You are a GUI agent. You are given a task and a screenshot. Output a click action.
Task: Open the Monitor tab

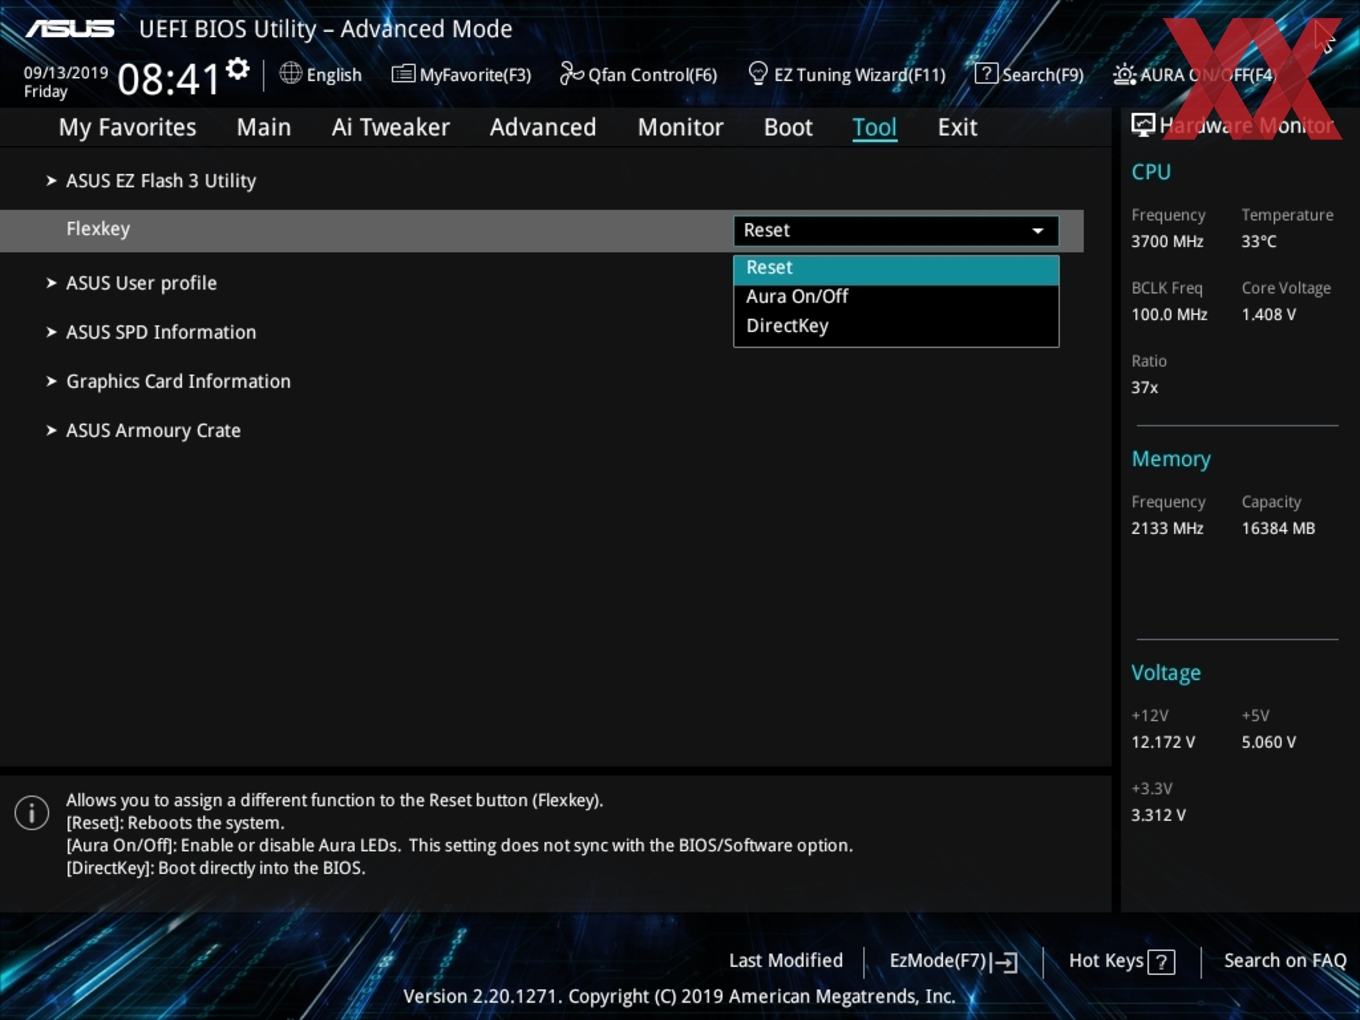click(x=680, y=127)
